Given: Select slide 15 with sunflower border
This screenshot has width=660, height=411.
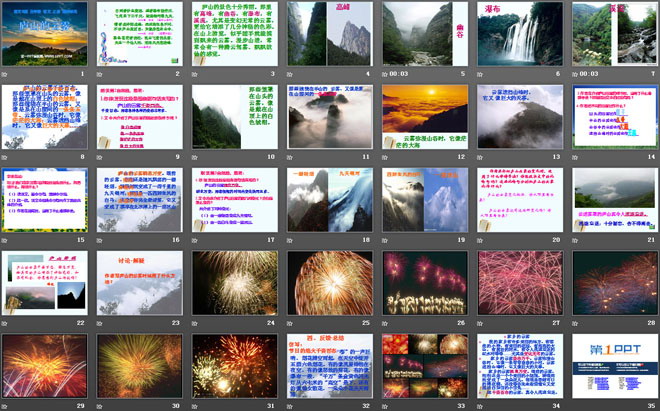Looking at the screenshot, I should tap(45, 200).
